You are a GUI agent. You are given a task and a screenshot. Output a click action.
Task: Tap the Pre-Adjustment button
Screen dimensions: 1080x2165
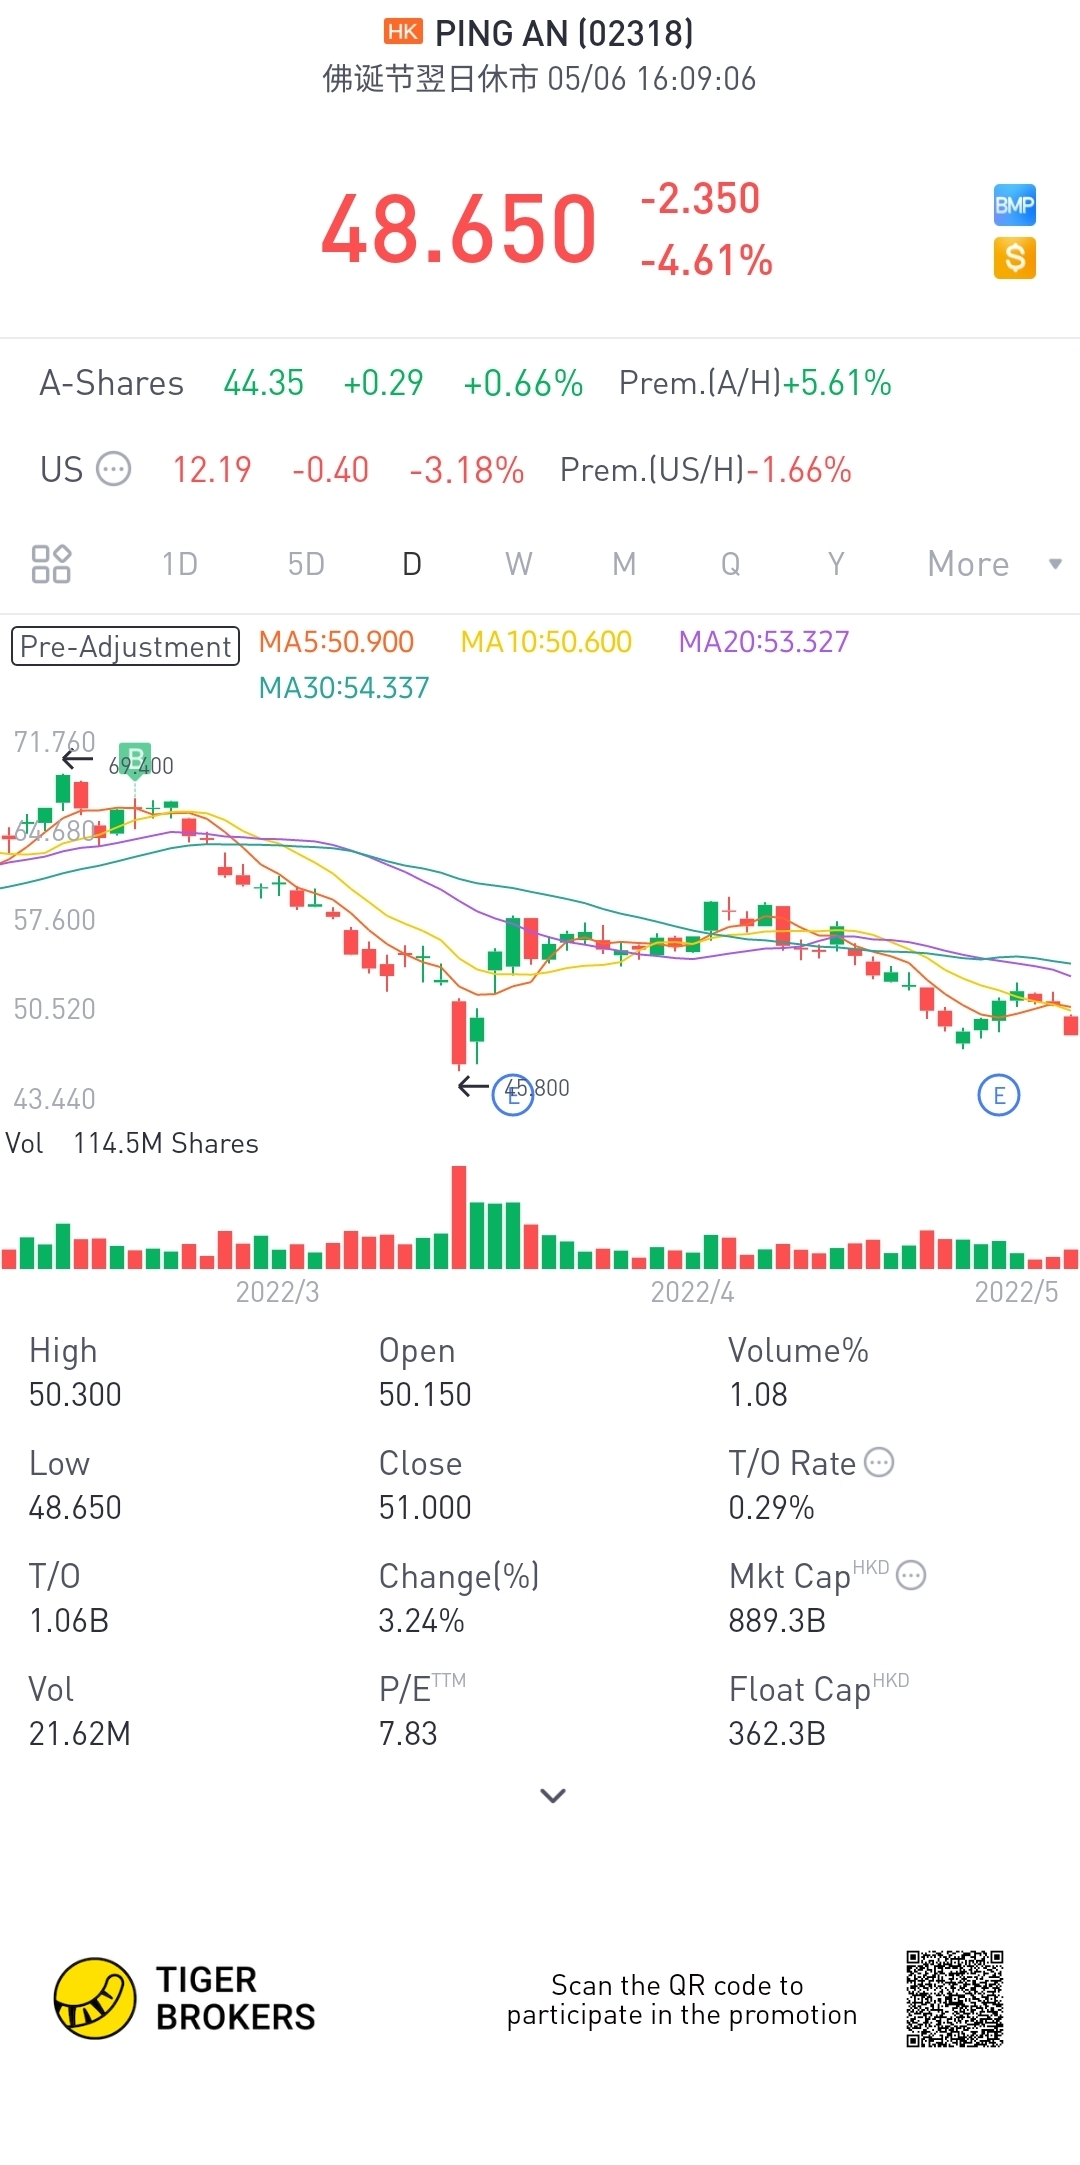(x=125, y=646)
